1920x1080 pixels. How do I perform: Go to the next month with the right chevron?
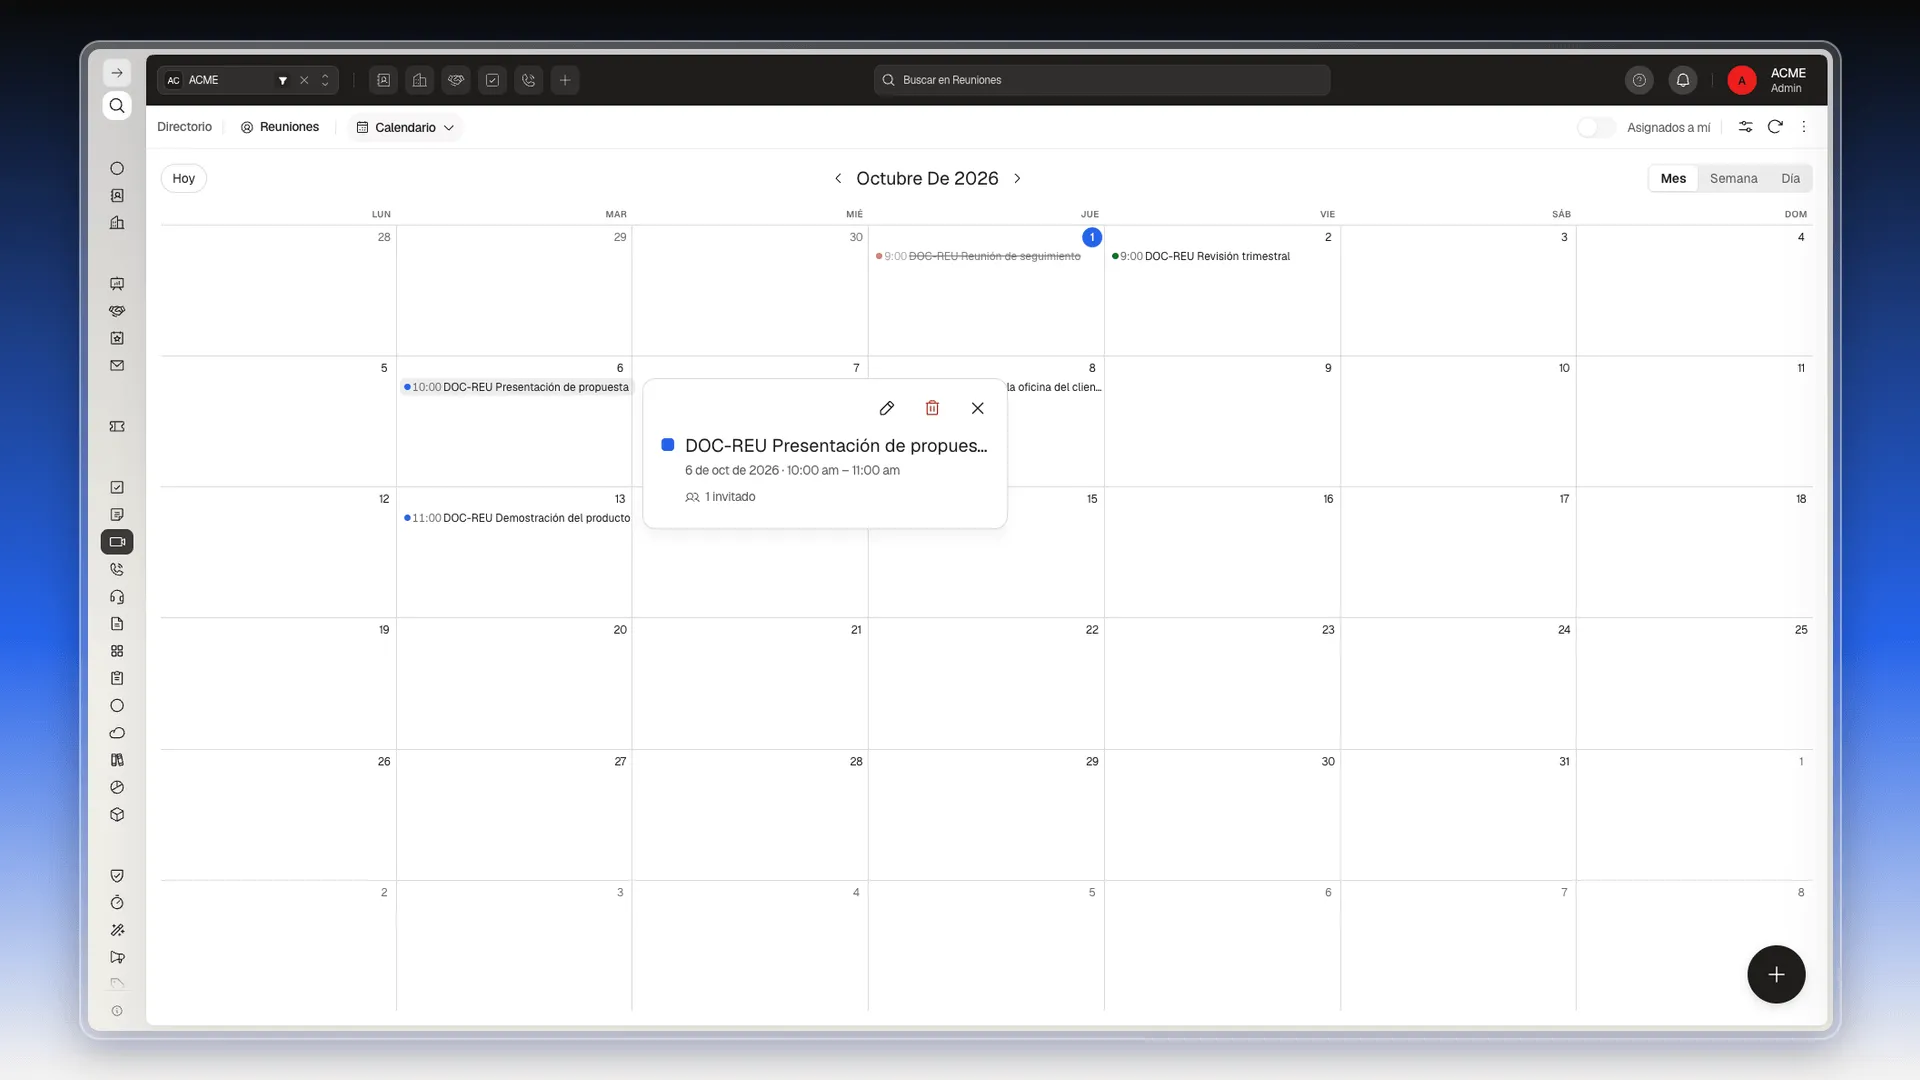coord(1017,178)
